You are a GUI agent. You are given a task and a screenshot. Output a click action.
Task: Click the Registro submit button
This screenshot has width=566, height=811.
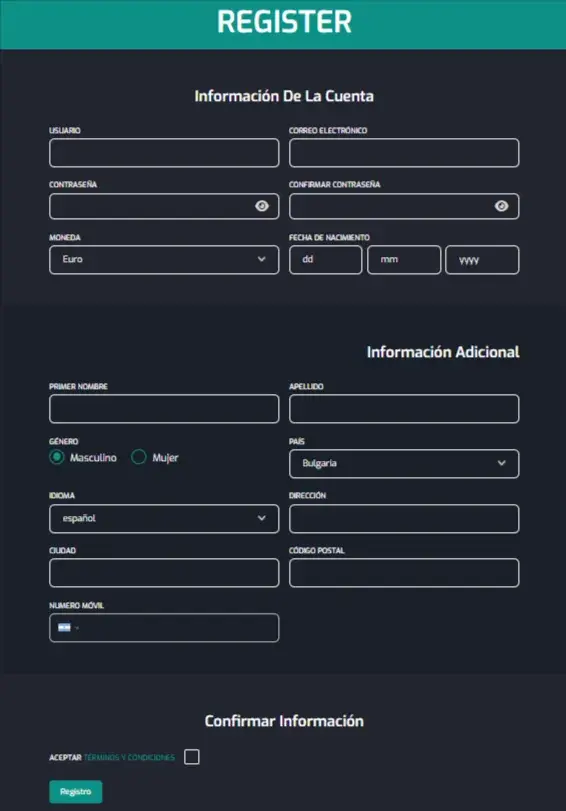76,791
